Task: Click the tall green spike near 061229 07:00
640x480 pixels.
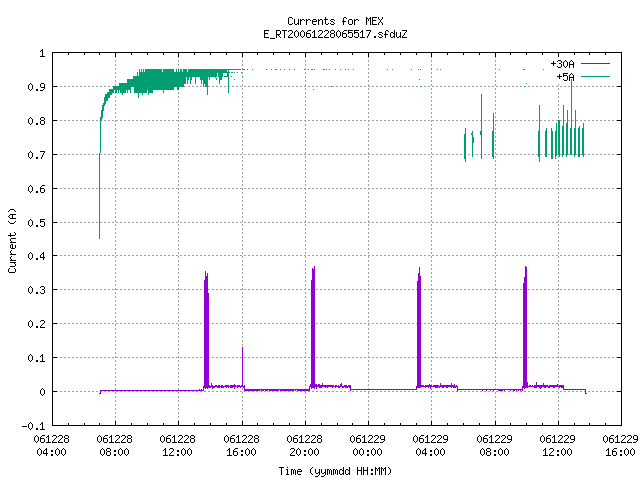Action: pyautogui.click(x=482, y=127)
